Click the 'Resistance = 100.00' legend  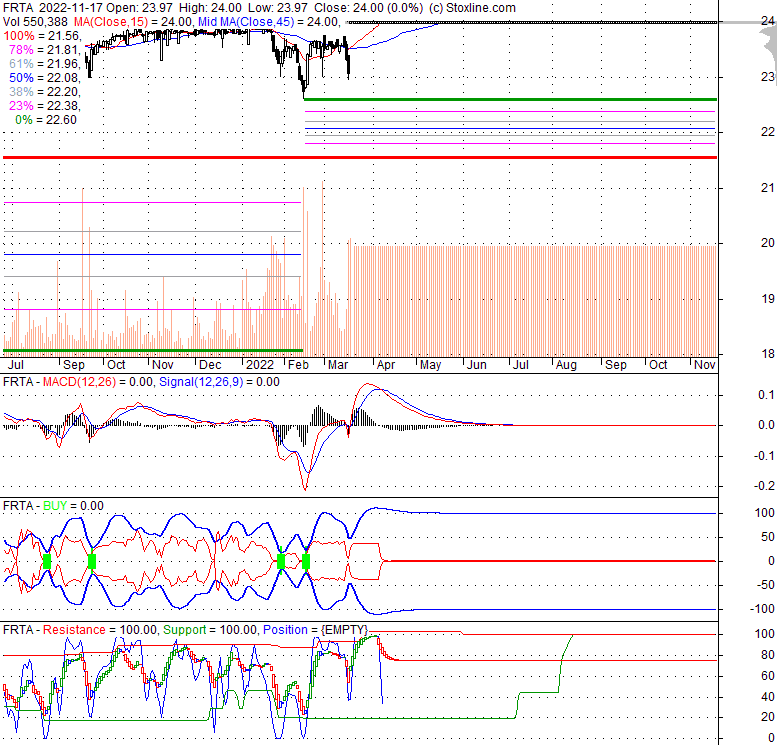tap(100, 630)
